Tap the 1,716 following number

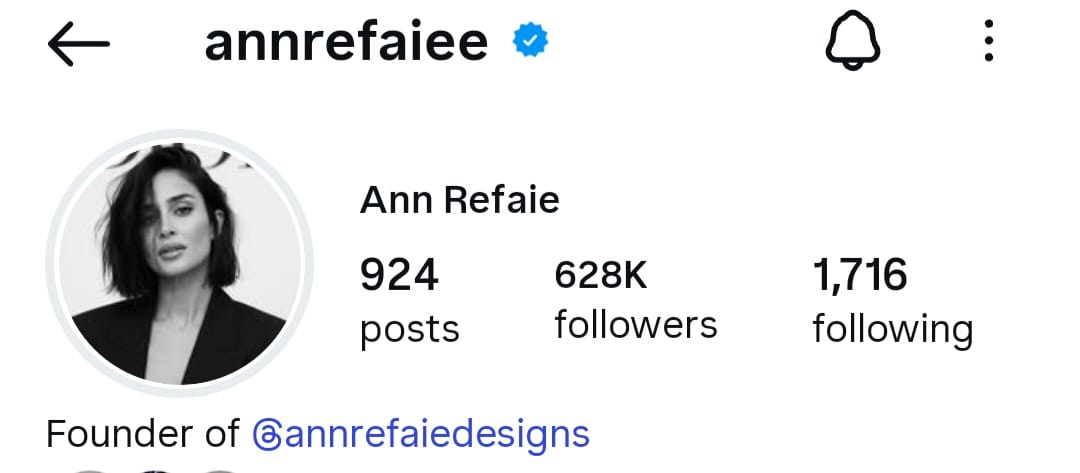[x=859, y=275]
